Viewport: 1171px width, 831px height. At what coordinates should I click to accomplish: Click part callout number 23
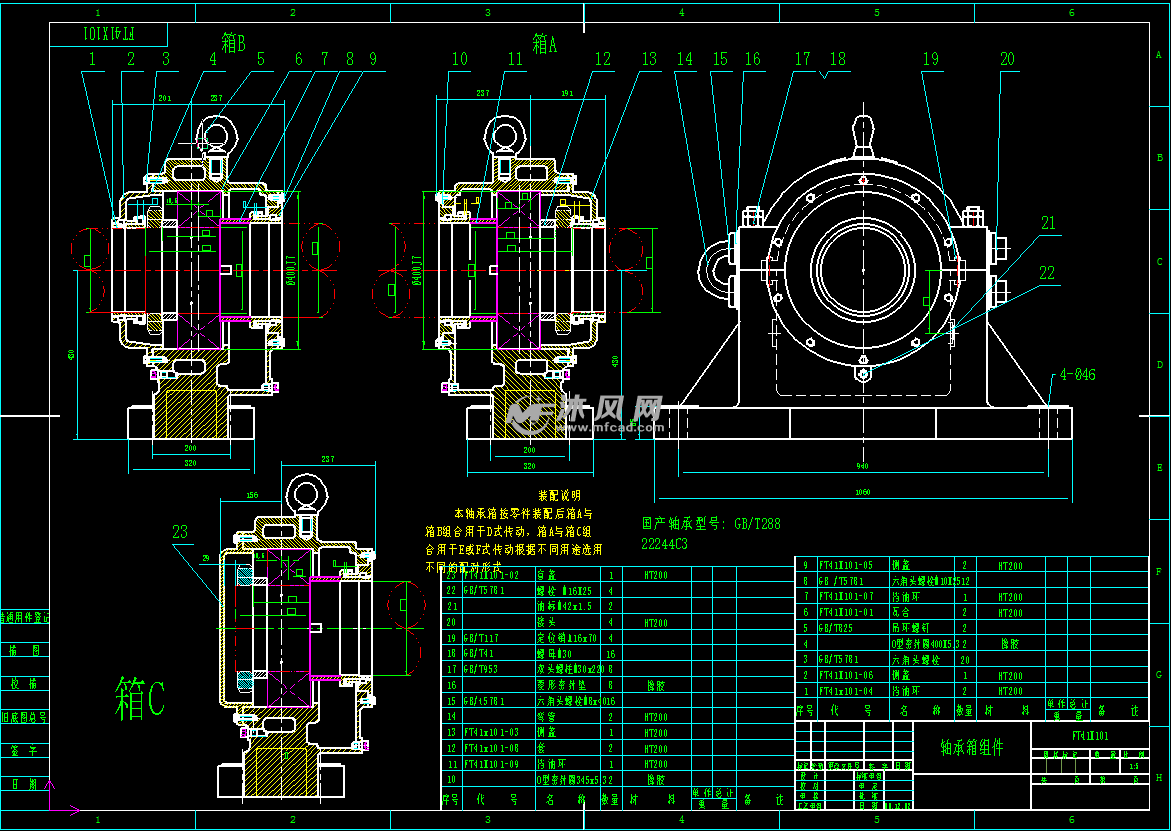point(180,532)
